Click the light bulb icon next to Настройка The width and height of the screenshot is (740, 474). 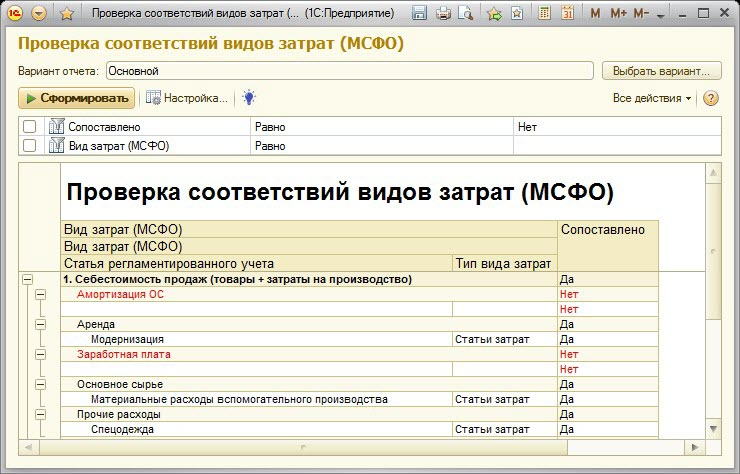(x=248, y=98)
